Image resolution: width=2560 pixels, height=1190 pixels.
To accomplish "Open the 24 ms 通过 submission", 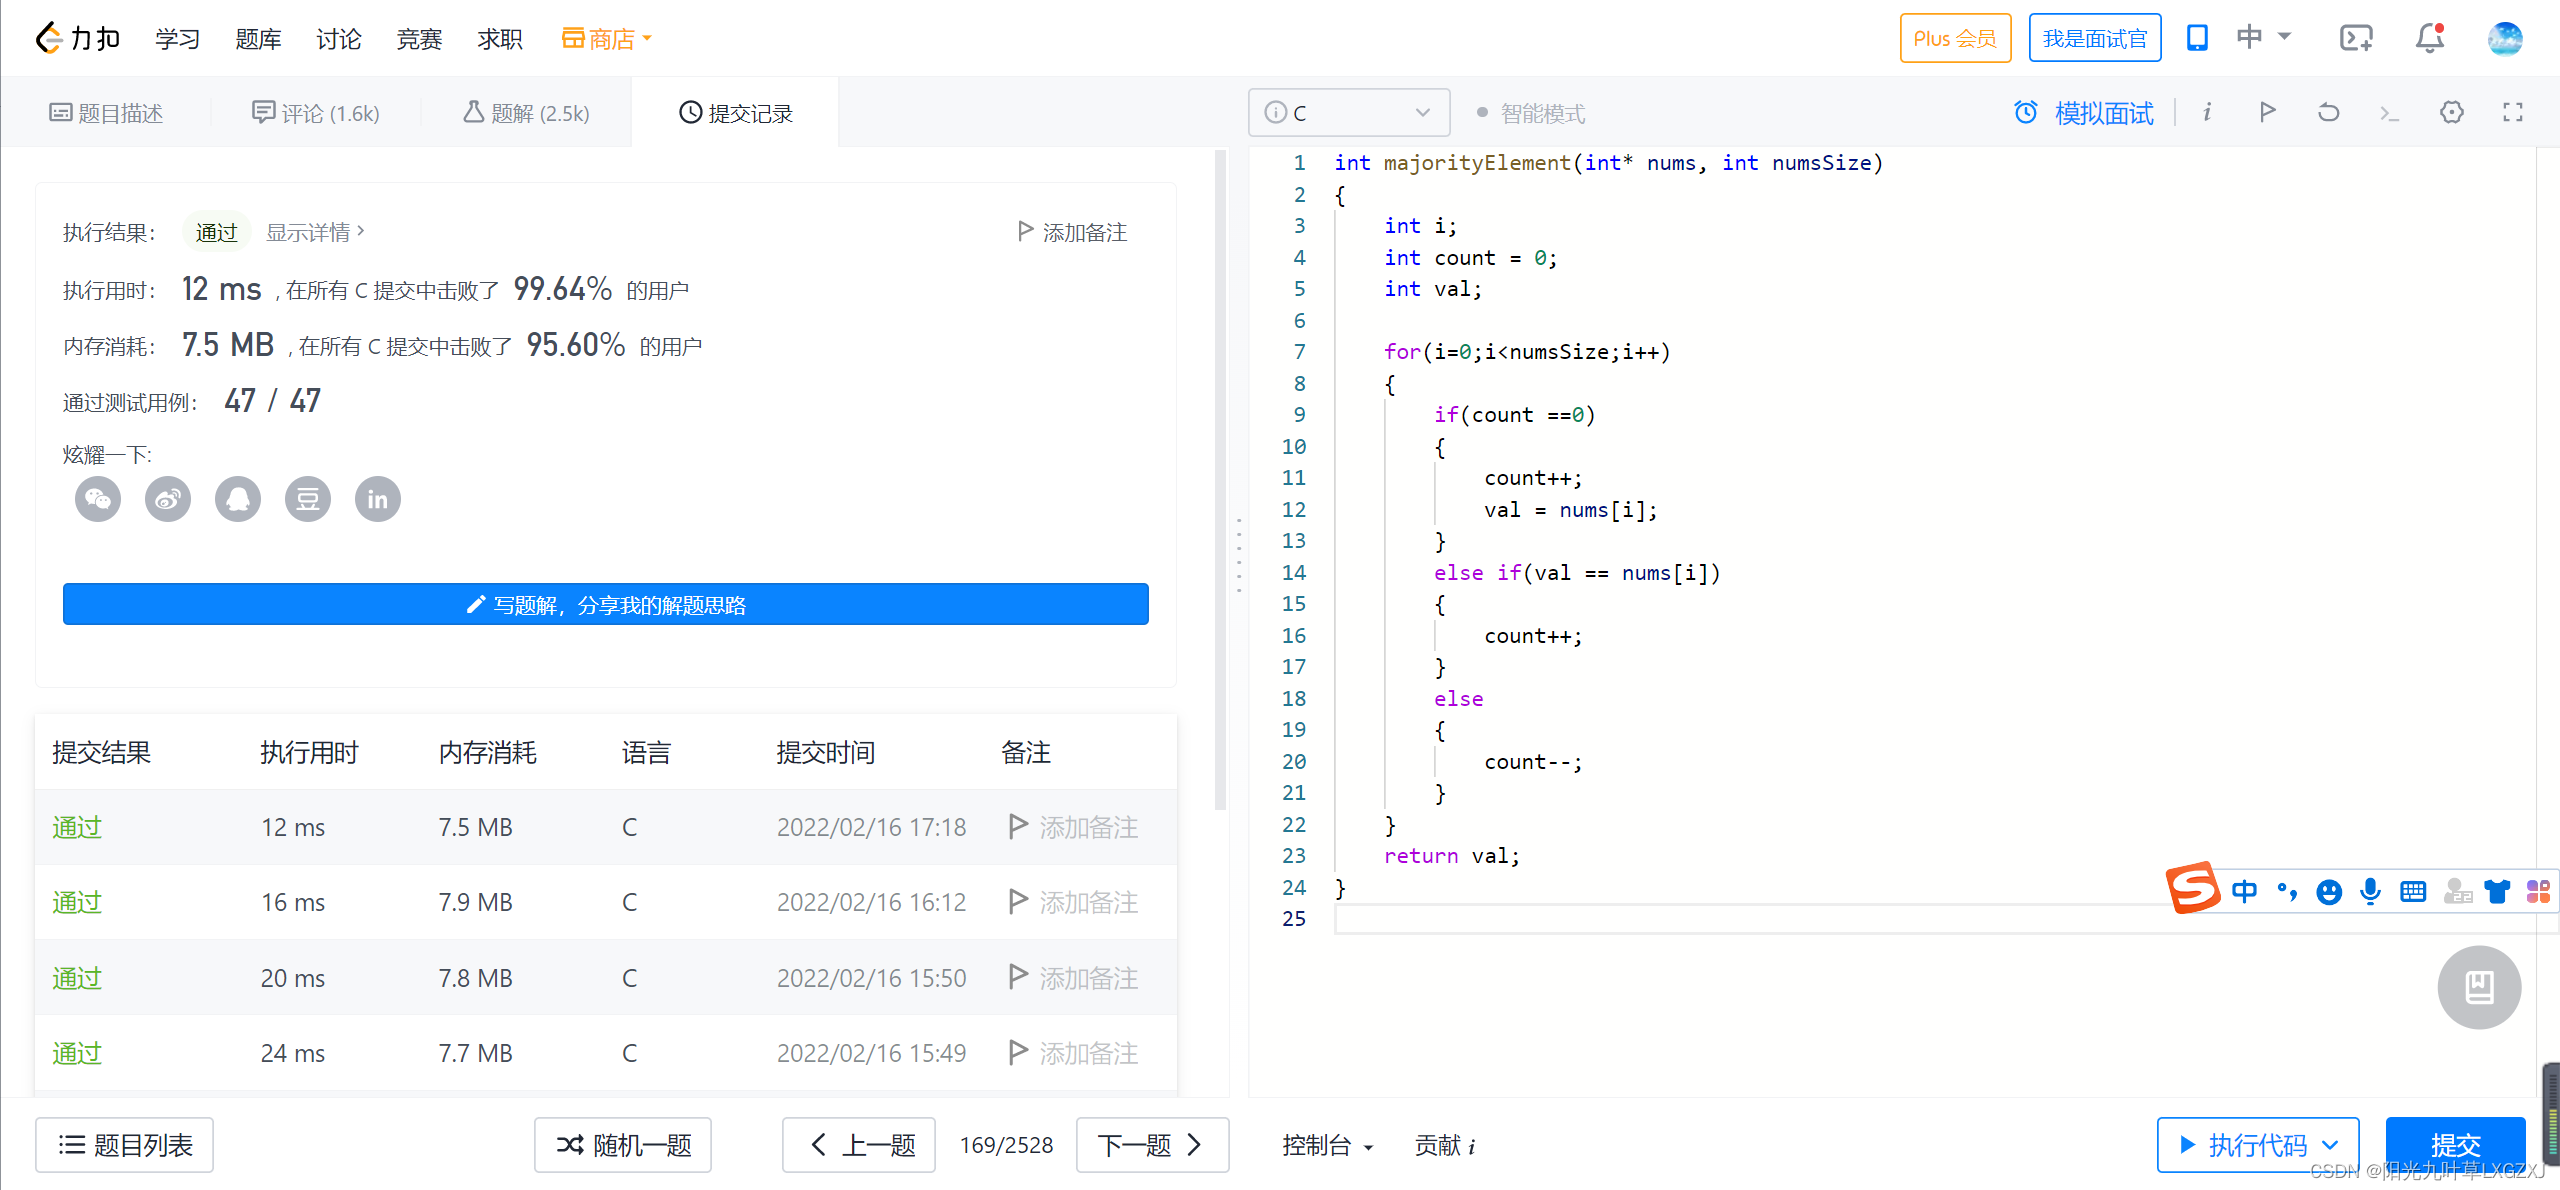I will coord(77,1053).
